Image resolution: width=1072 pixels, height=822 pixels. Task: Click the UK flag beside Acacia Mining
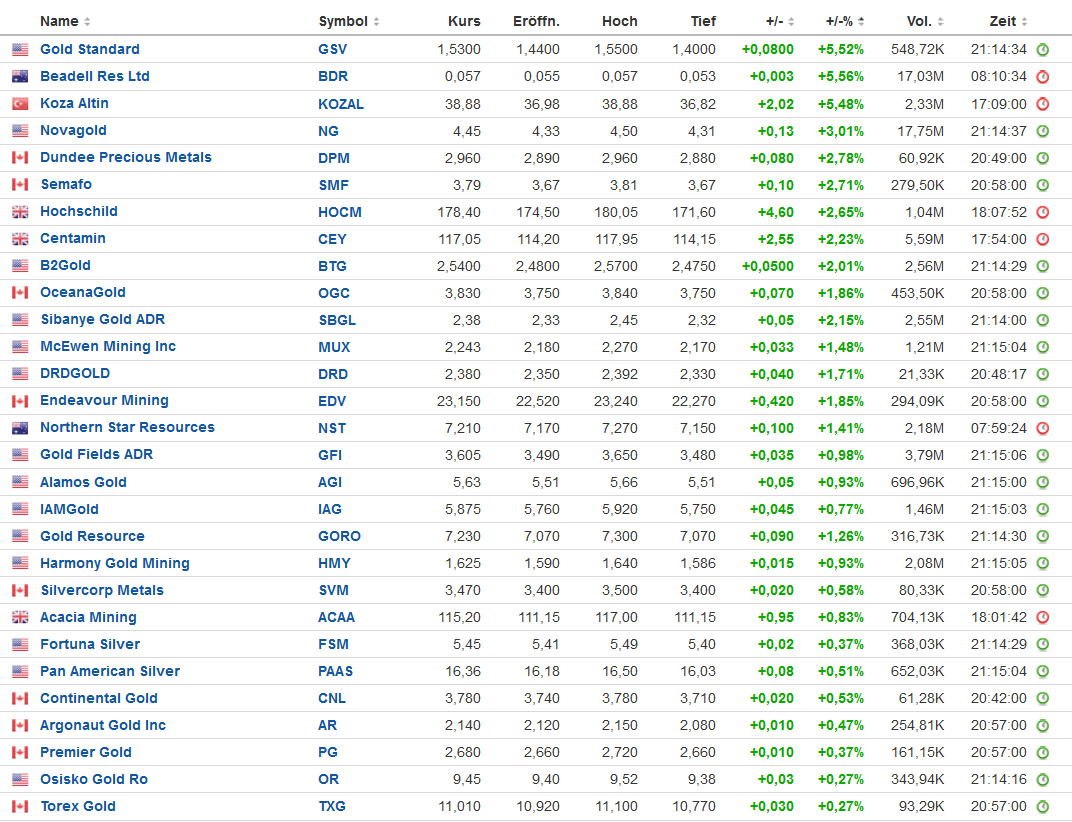pyautogui.click(x=21, y=617)
